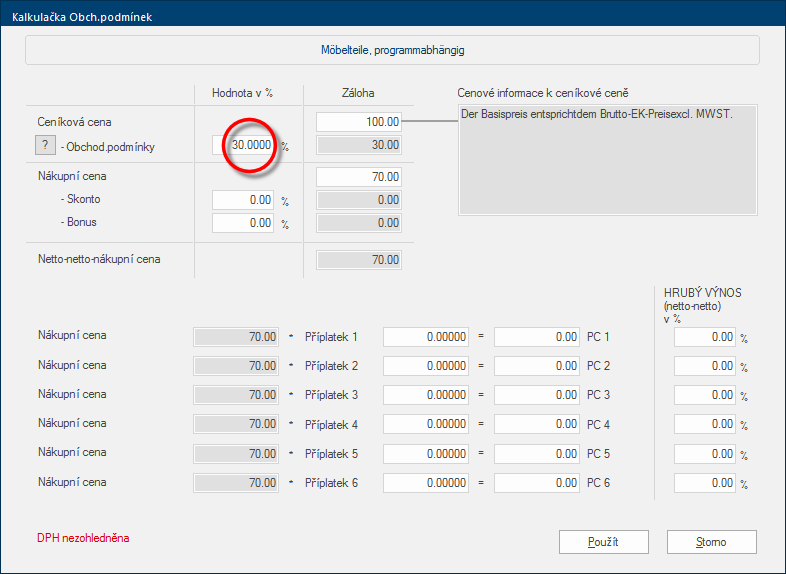Screen dimensions: 786x574
Task: Select the Obchod.podmínky percentage field
Action: [x=243, y=145]
